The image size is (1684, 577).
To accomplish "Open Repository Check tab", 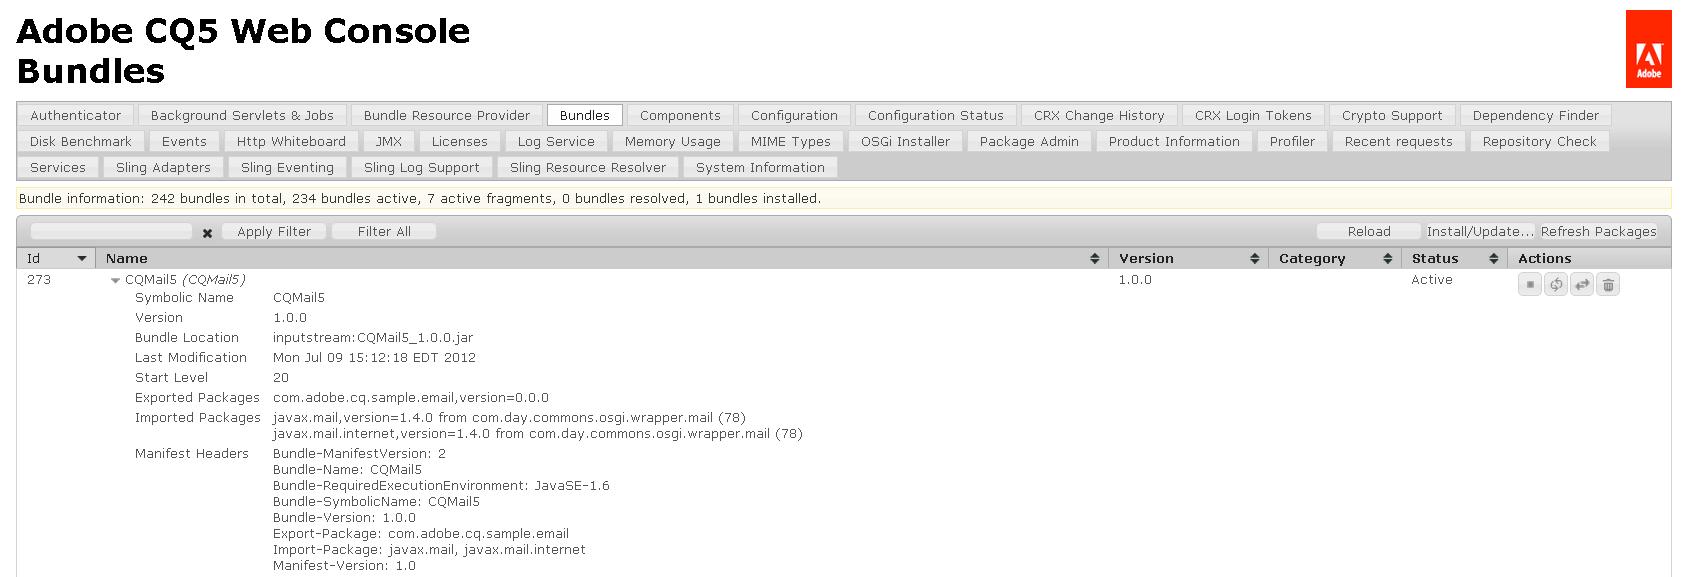I will (1540, 141).
